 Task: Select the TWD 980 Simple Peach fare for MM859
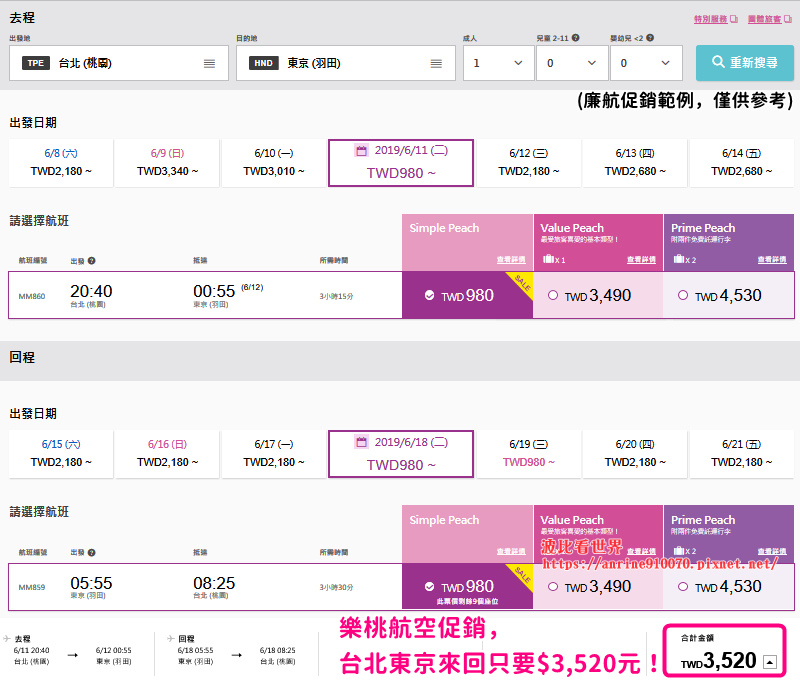pos(467,587)
